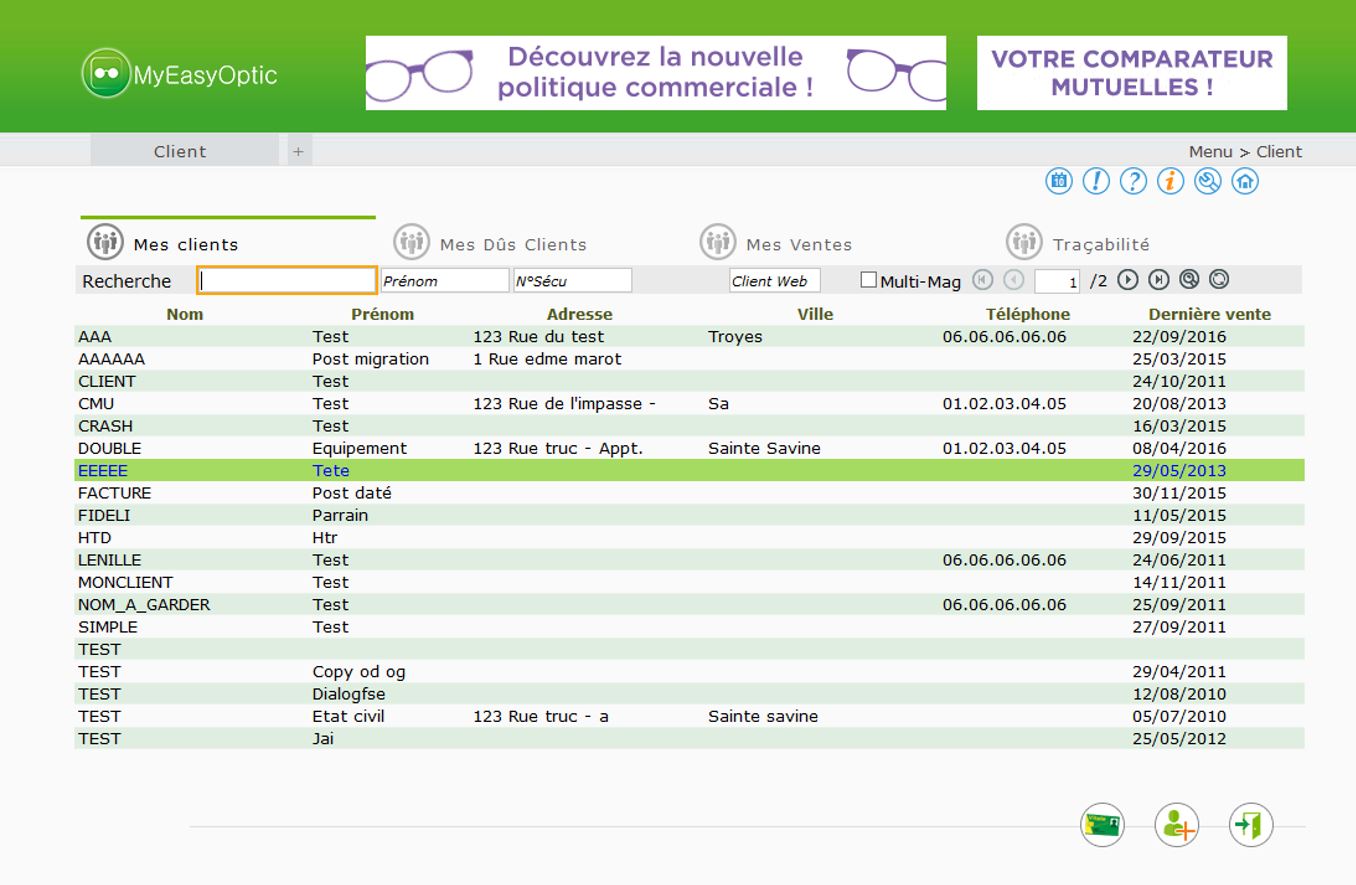Screen dimensions: 1356x885
Task: Click the date 22/09/2016 in AAA row
Action: coord(1179,337)
